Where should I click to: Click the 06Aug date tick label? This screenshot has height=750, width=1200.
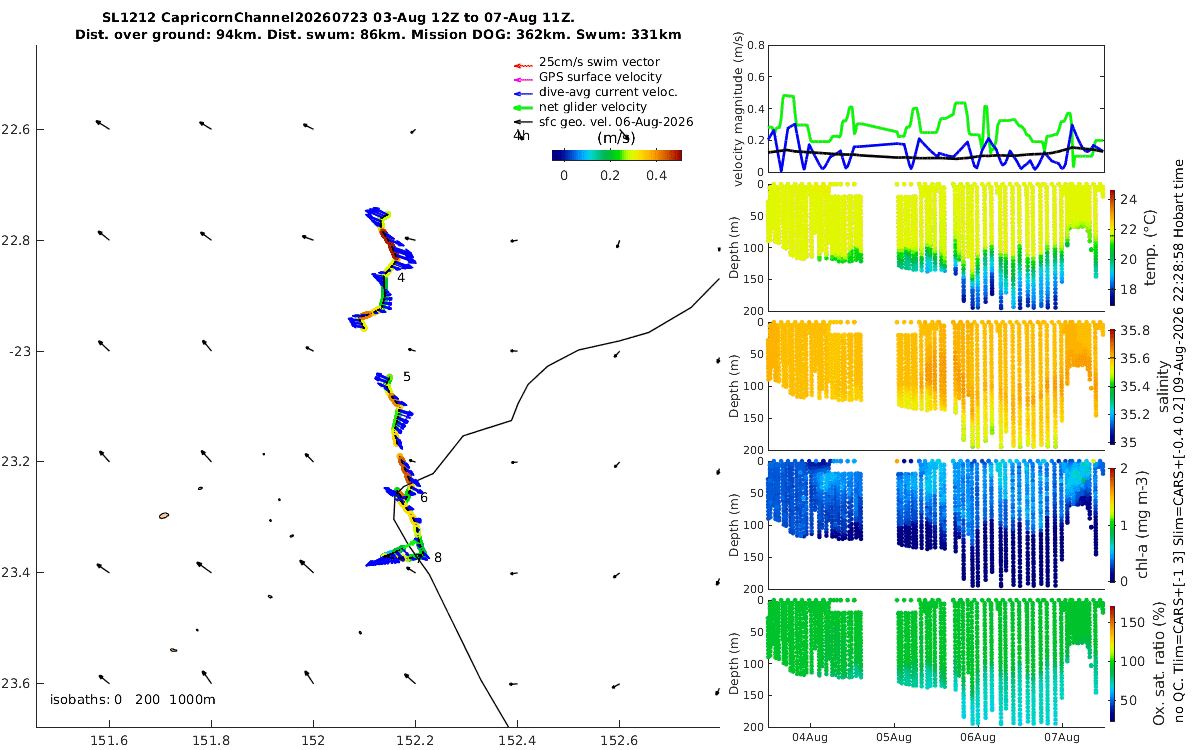point(977,738)
